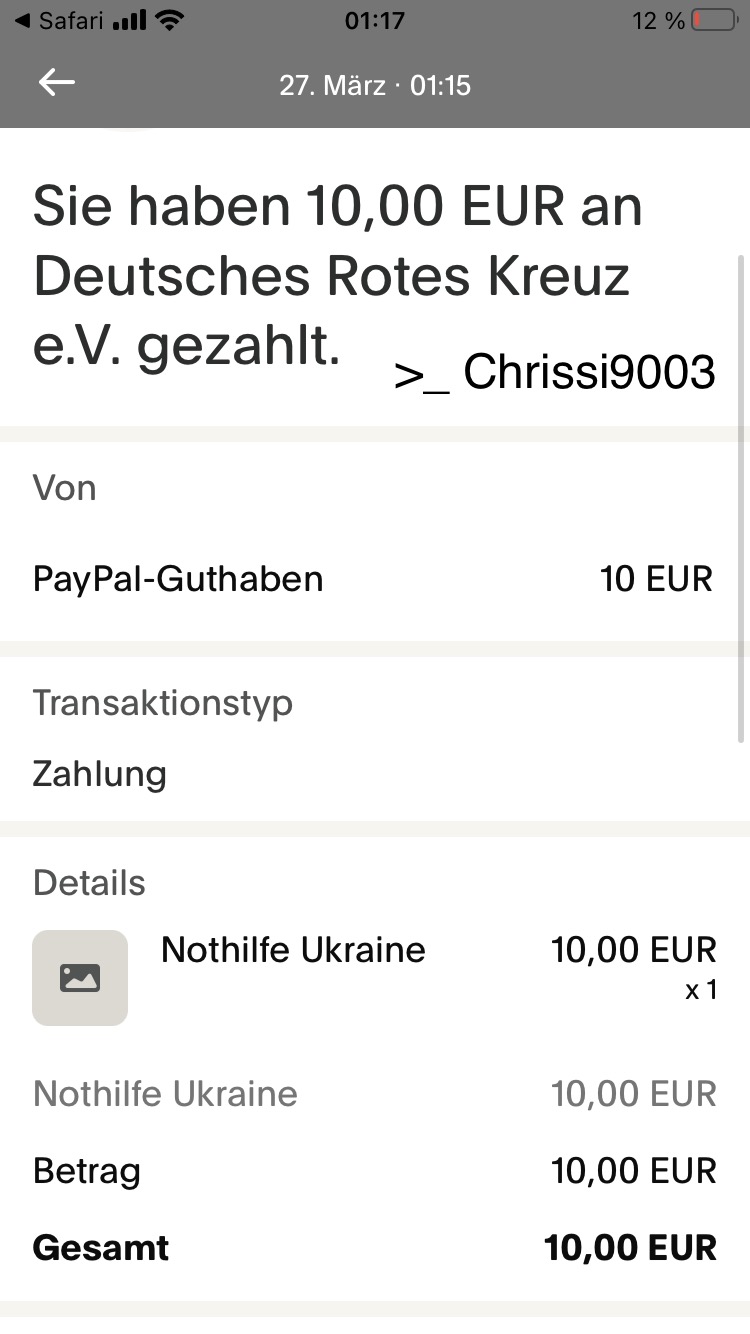
Task: Tap the Details section heading
Action: click(x=89, y=883)
